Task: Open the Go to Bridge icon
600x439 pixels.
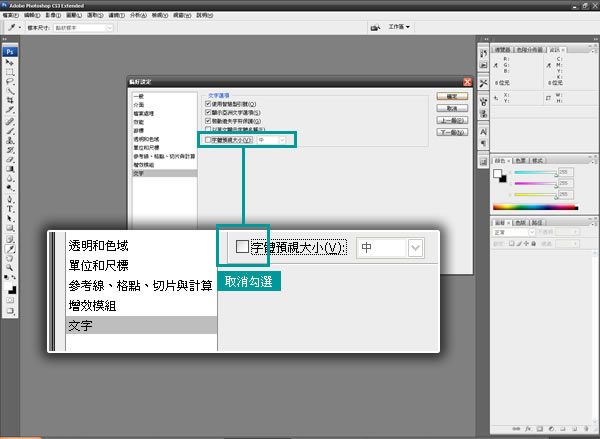Action: 375,27
